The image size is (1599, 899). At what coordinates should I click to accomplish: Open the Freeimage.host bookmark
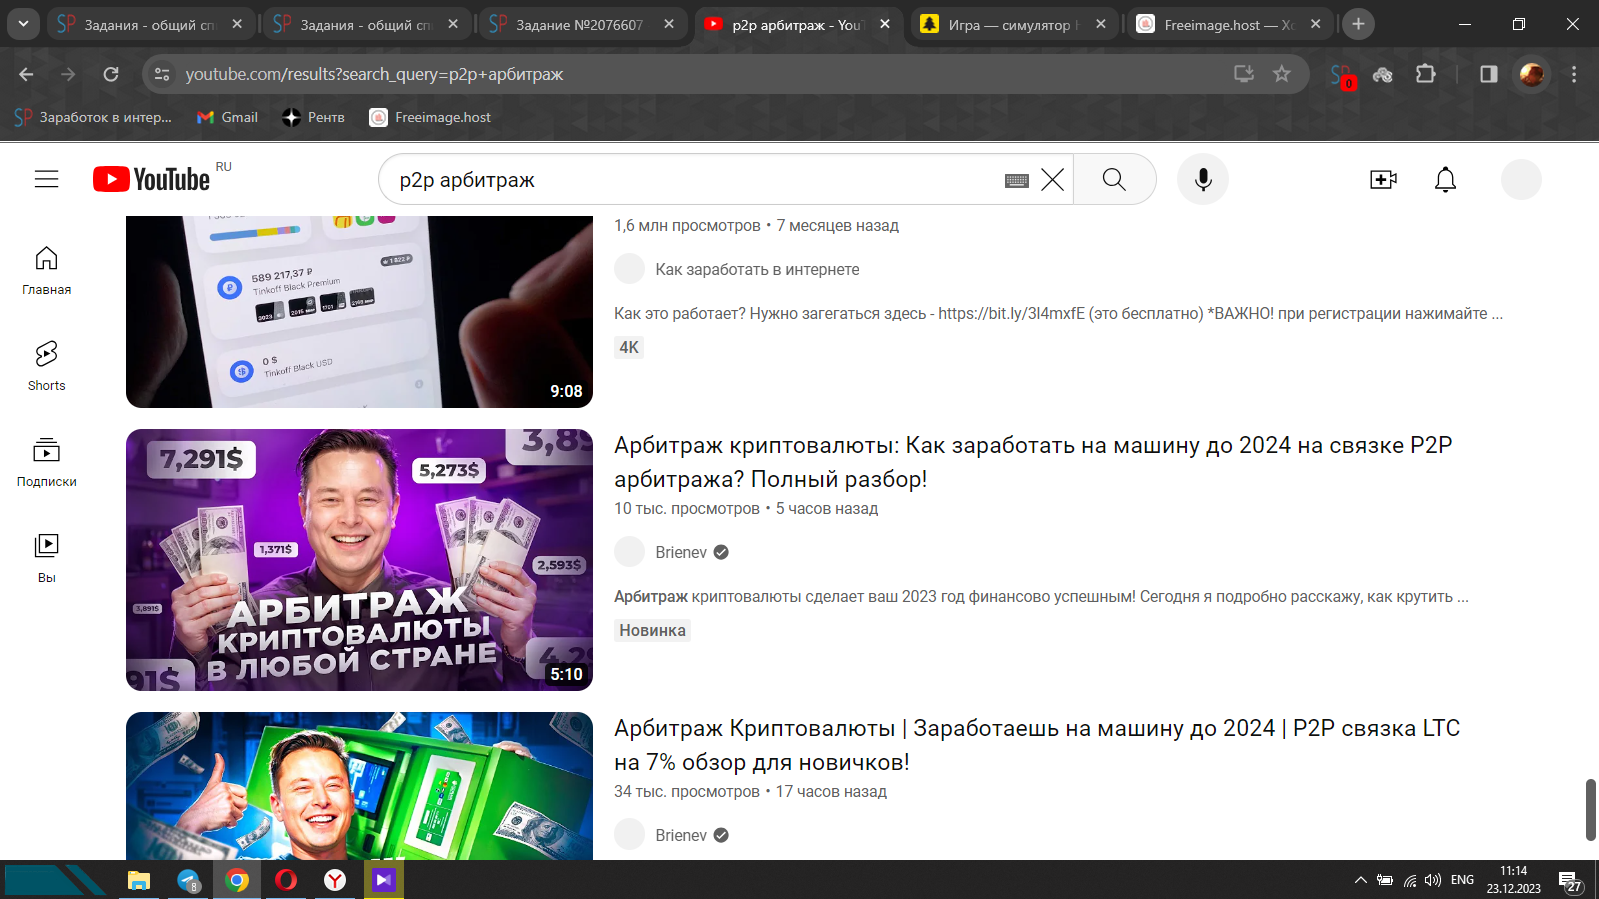click(431, 117)
